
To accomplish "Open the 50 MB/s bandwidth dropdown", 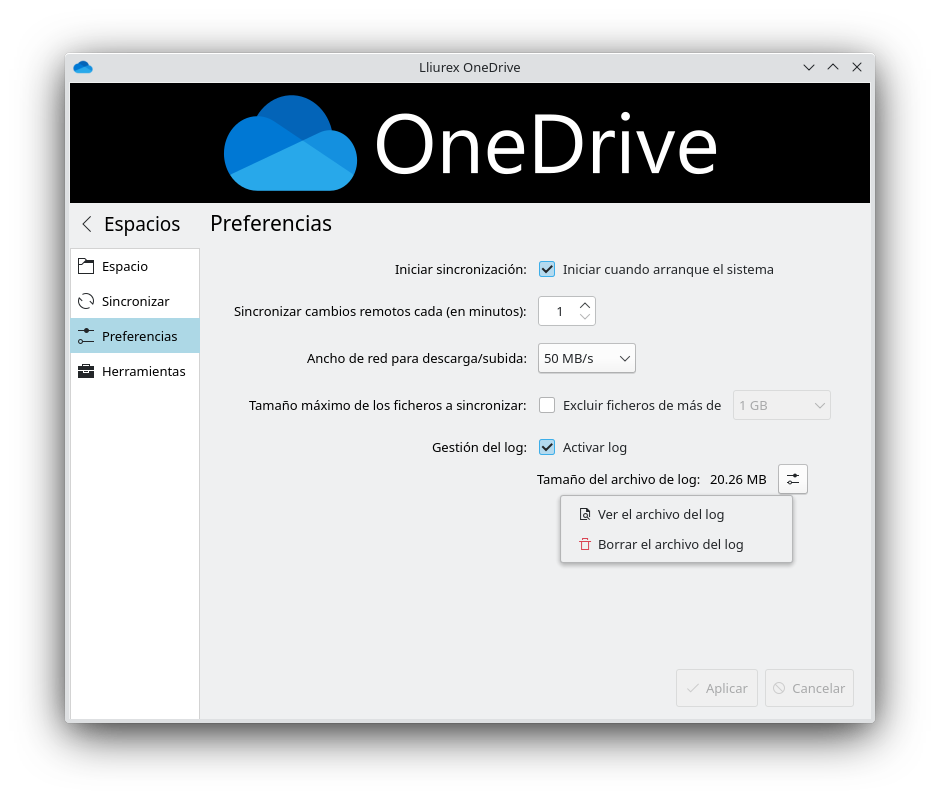I will [x=587, y=358].
